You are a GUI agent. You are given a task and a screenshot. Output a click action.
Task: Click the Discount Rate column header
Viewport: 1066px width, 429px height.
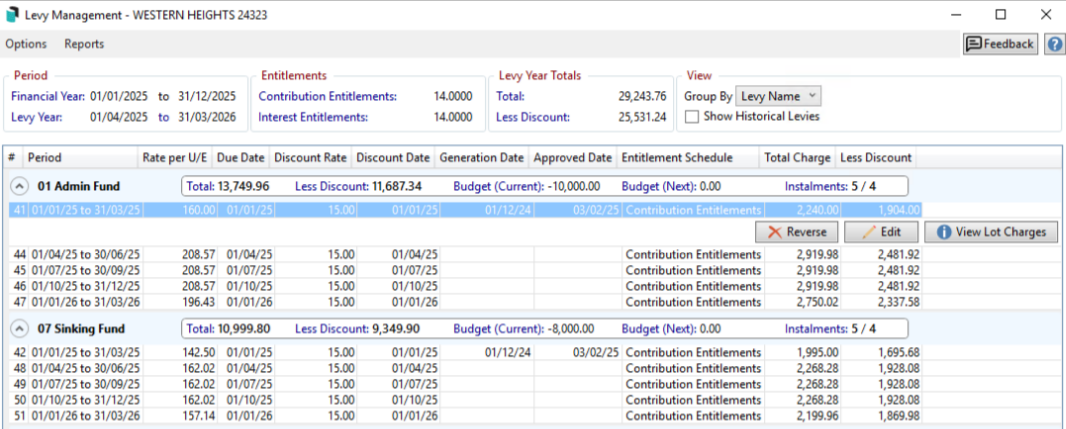(310, 158)
